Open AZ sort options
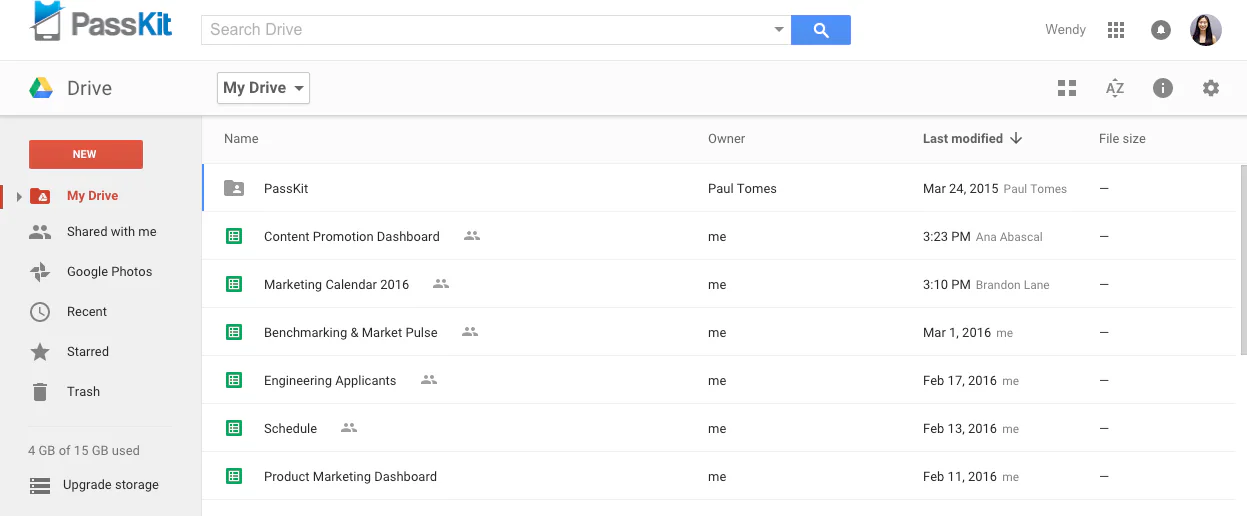This screenshot has width=1247, height=516. (1115, 88)
